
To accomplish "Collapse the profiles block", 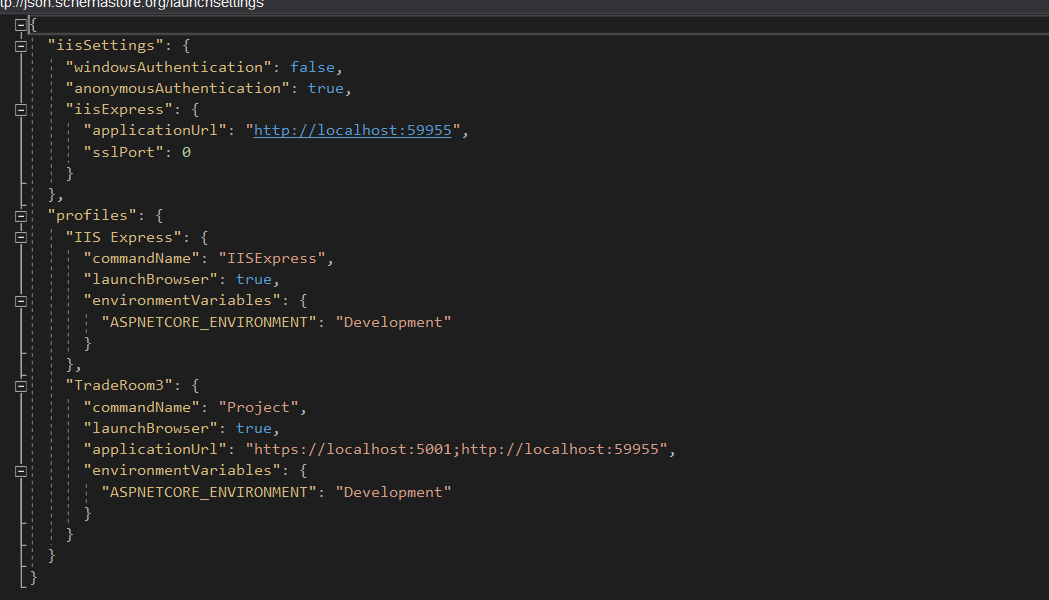I will coord(21,216).
